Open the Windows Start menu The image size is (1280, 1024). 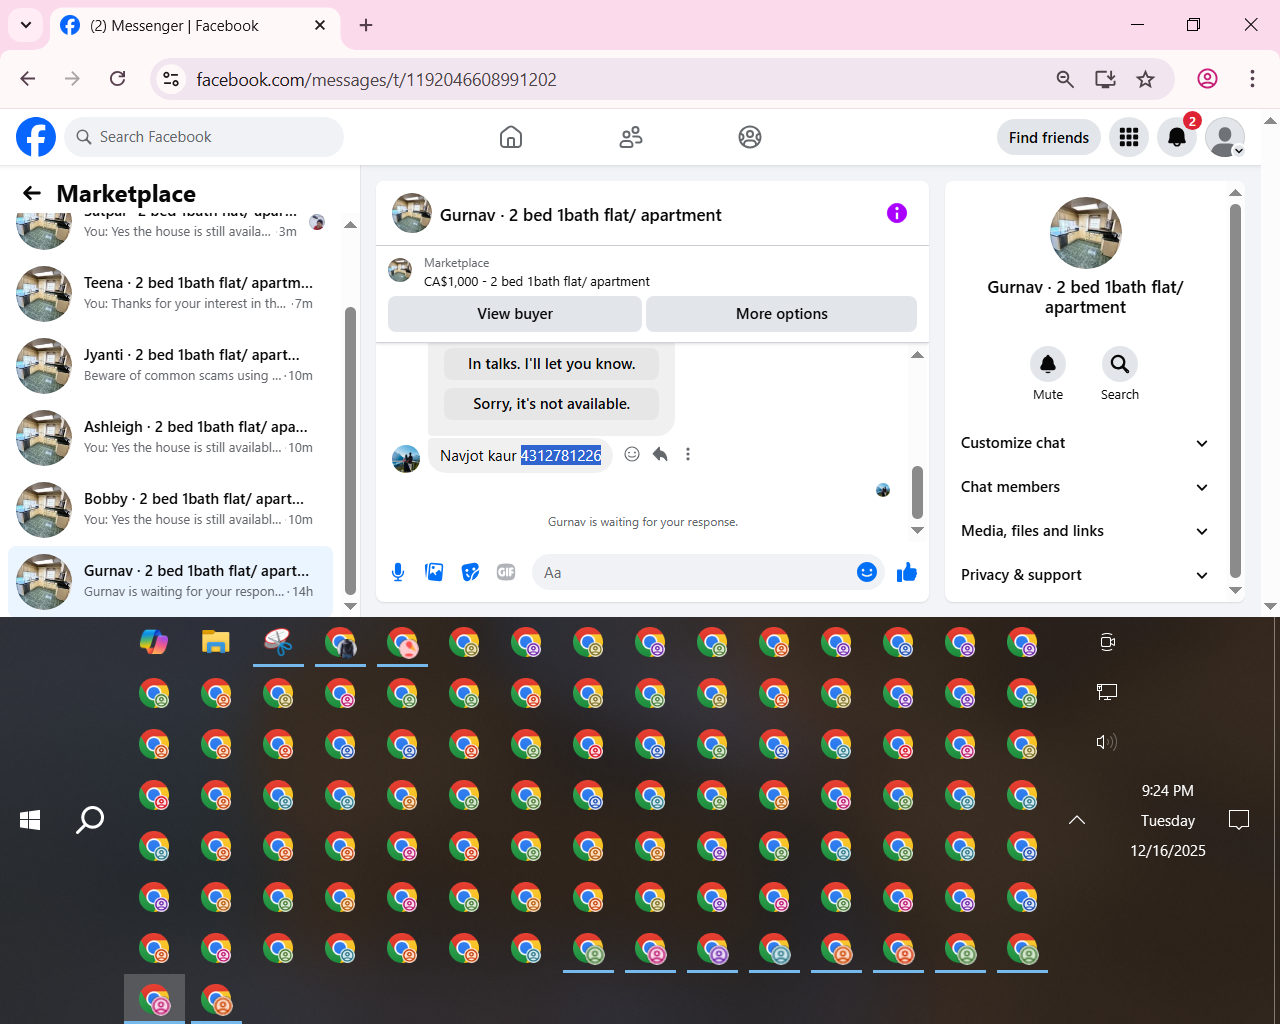coord(30,820)
